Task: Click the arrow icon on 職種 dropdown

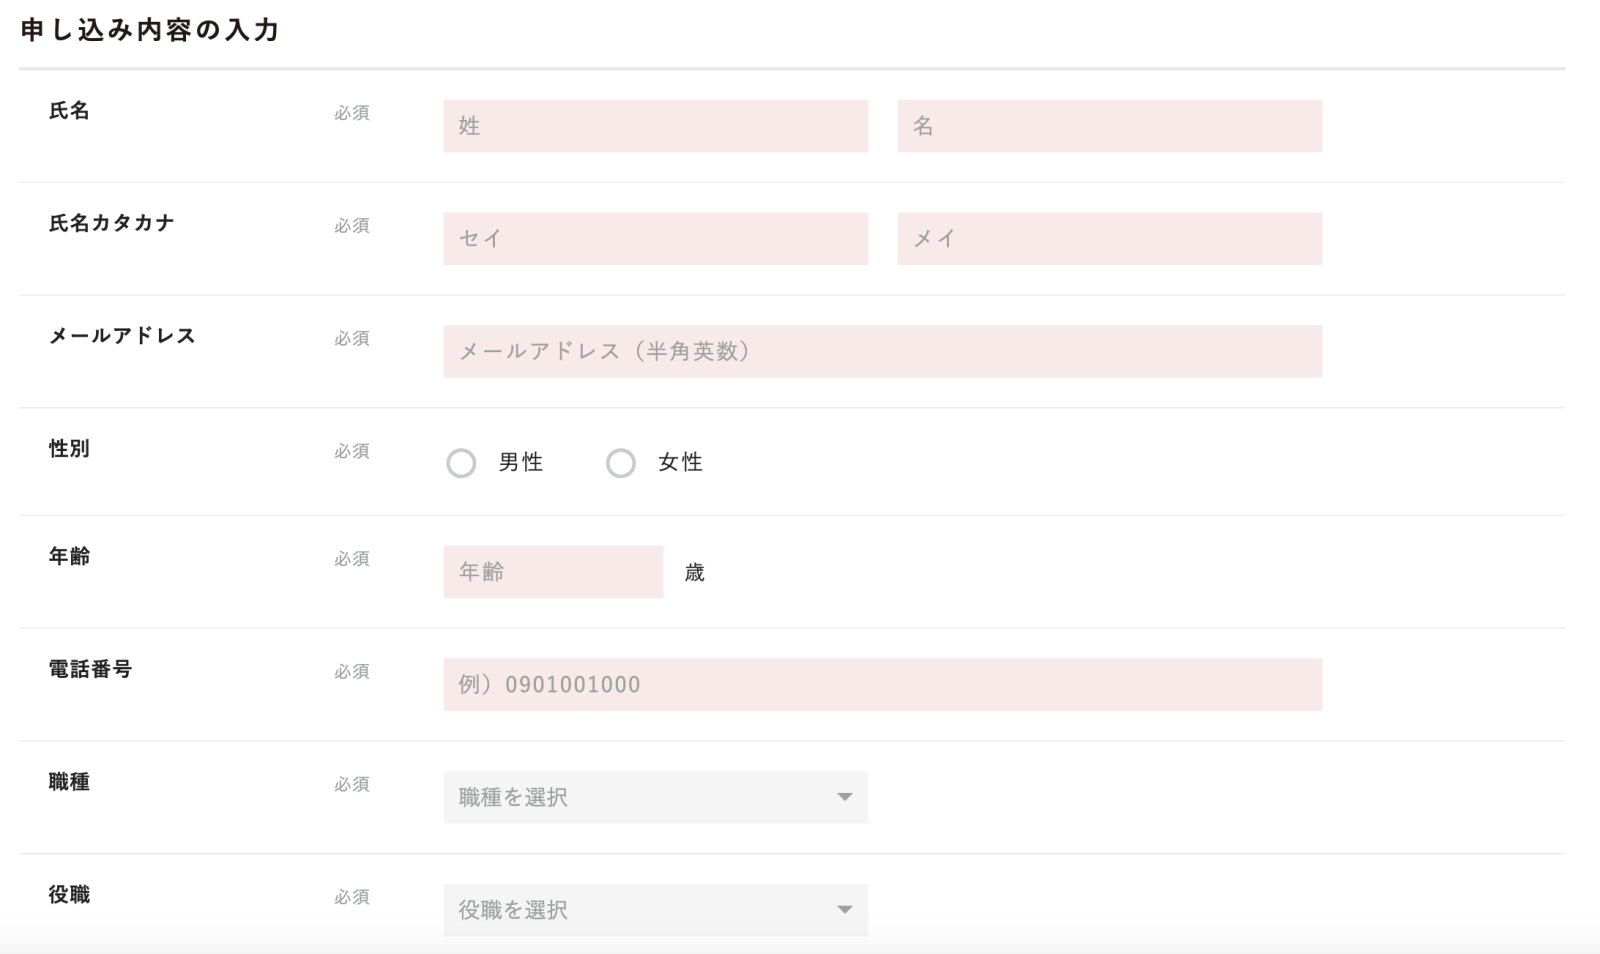Action: [x=845, y=797]
